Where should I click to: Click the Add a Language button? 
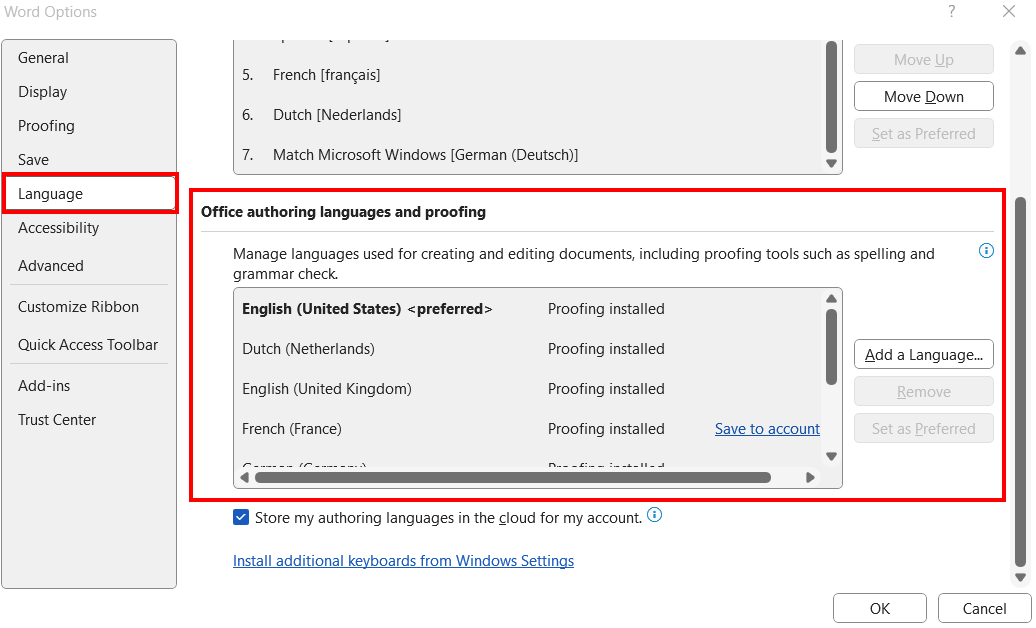point(924,355)
